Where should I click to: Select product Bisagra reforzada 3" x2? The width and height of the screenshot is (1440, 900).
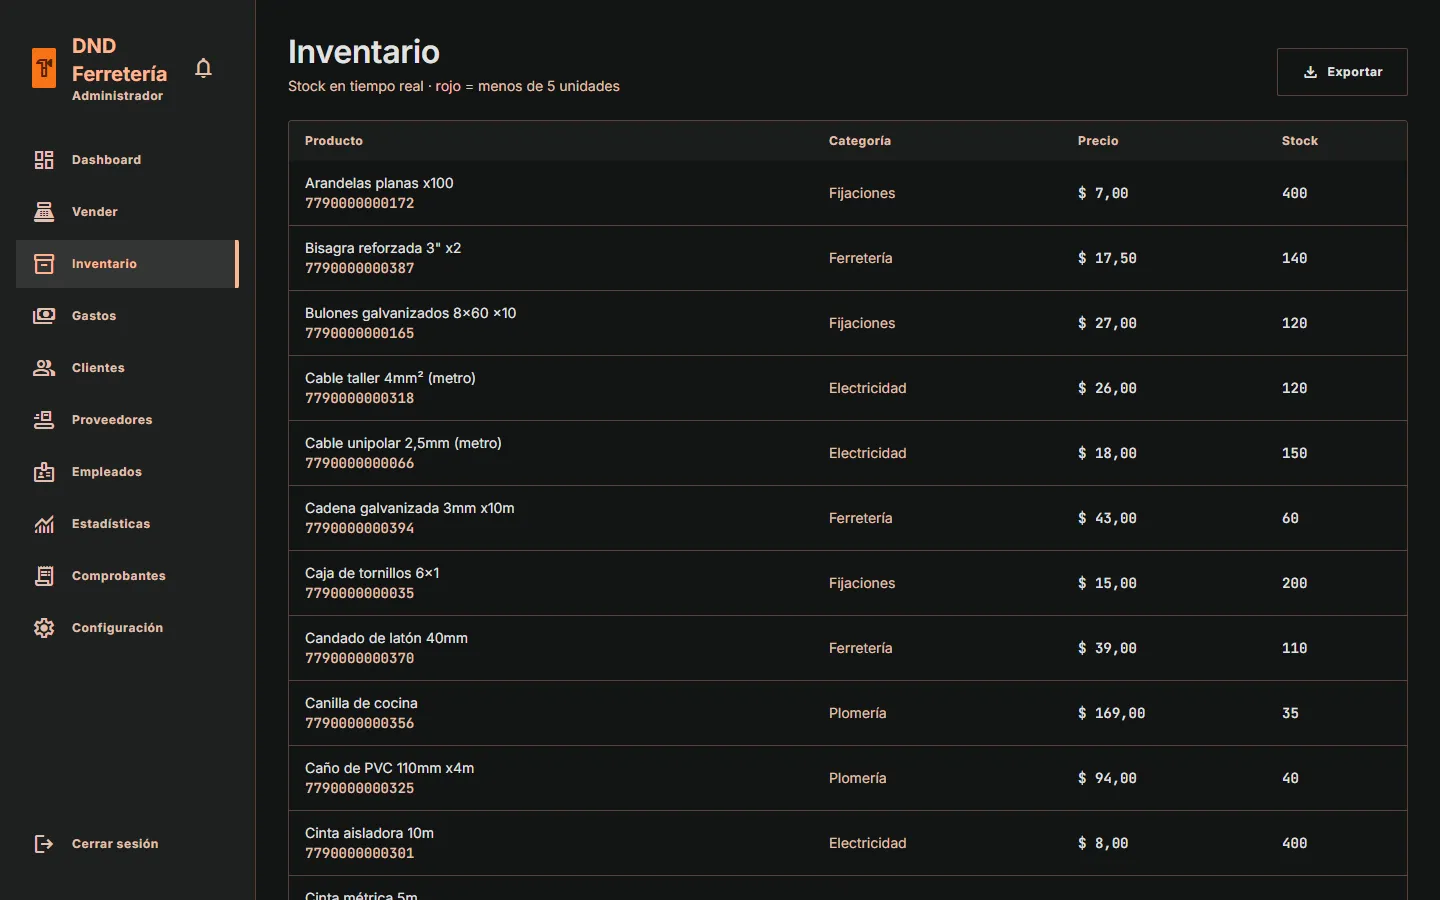click(383, 248)
